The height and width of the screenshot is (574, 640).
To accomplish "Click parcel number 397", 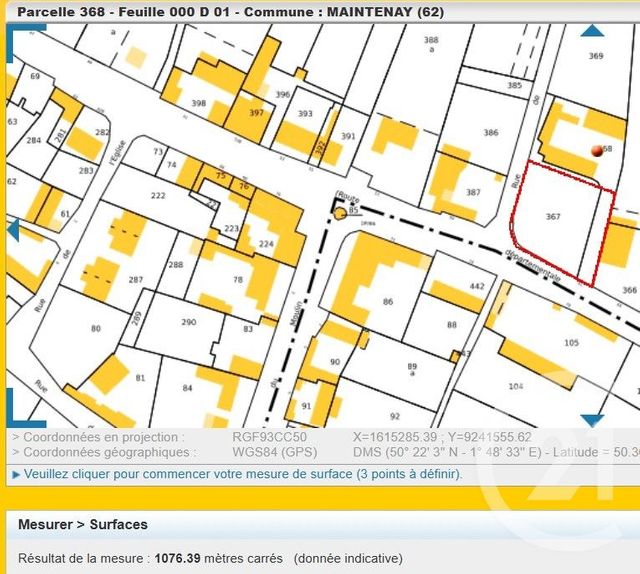I will tap(256, 113).
